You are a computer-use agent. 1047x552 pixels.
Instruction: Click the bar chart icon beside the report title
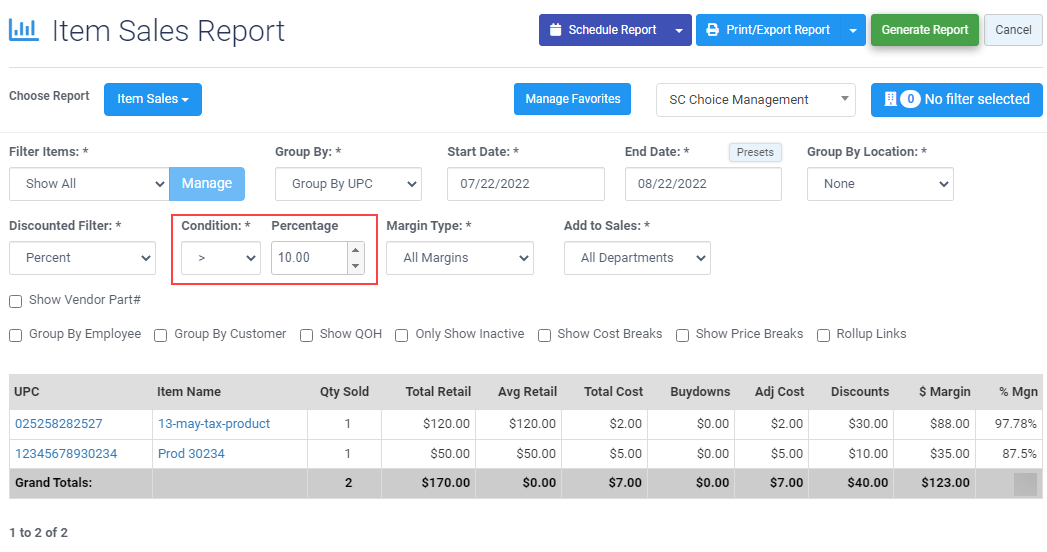click(x=24, y=30)
